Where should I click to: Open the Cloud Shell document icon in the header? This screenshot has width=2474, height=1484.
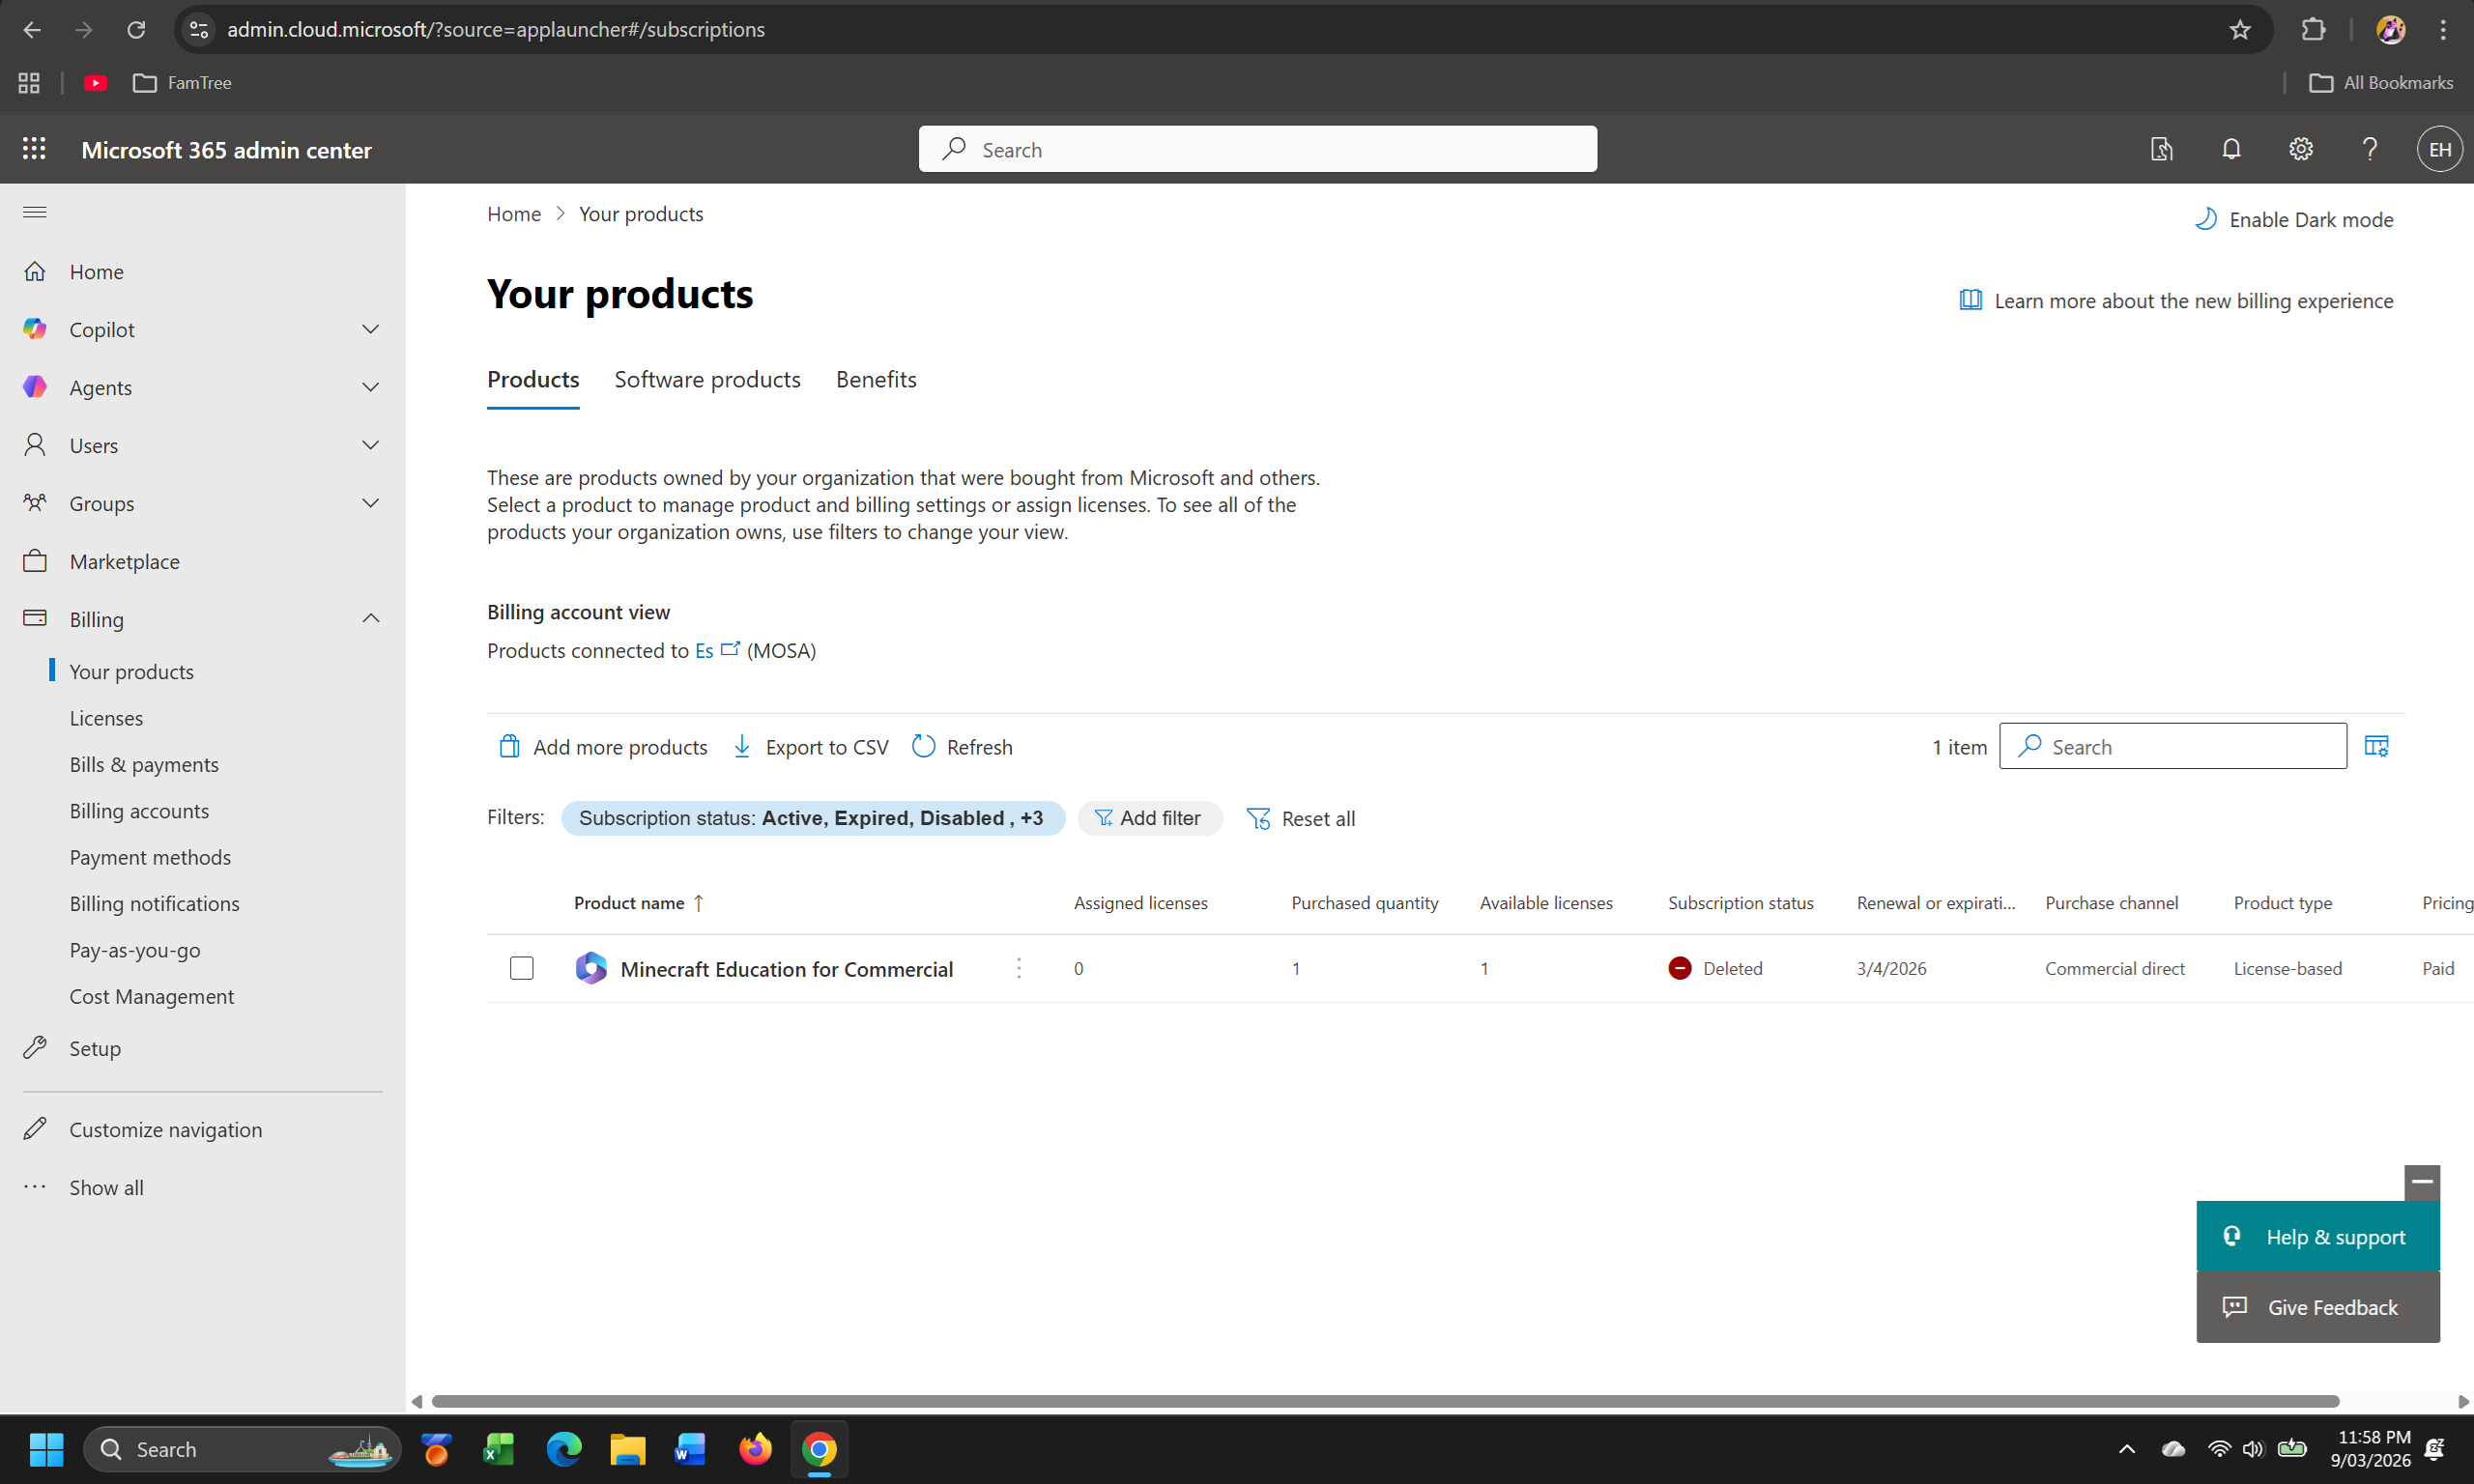(x=2161, y=149)
